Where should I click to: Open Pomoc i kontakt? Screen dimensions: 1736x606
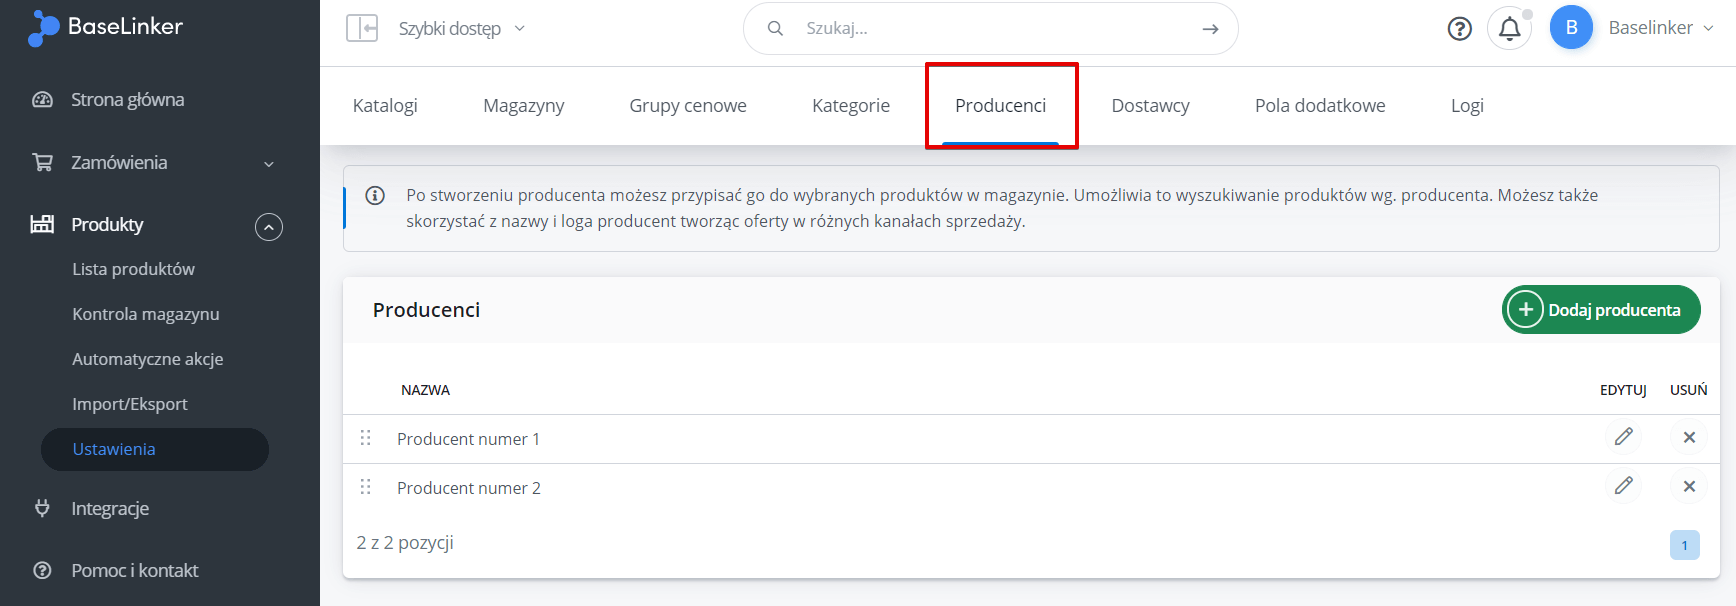click(135, 570)
